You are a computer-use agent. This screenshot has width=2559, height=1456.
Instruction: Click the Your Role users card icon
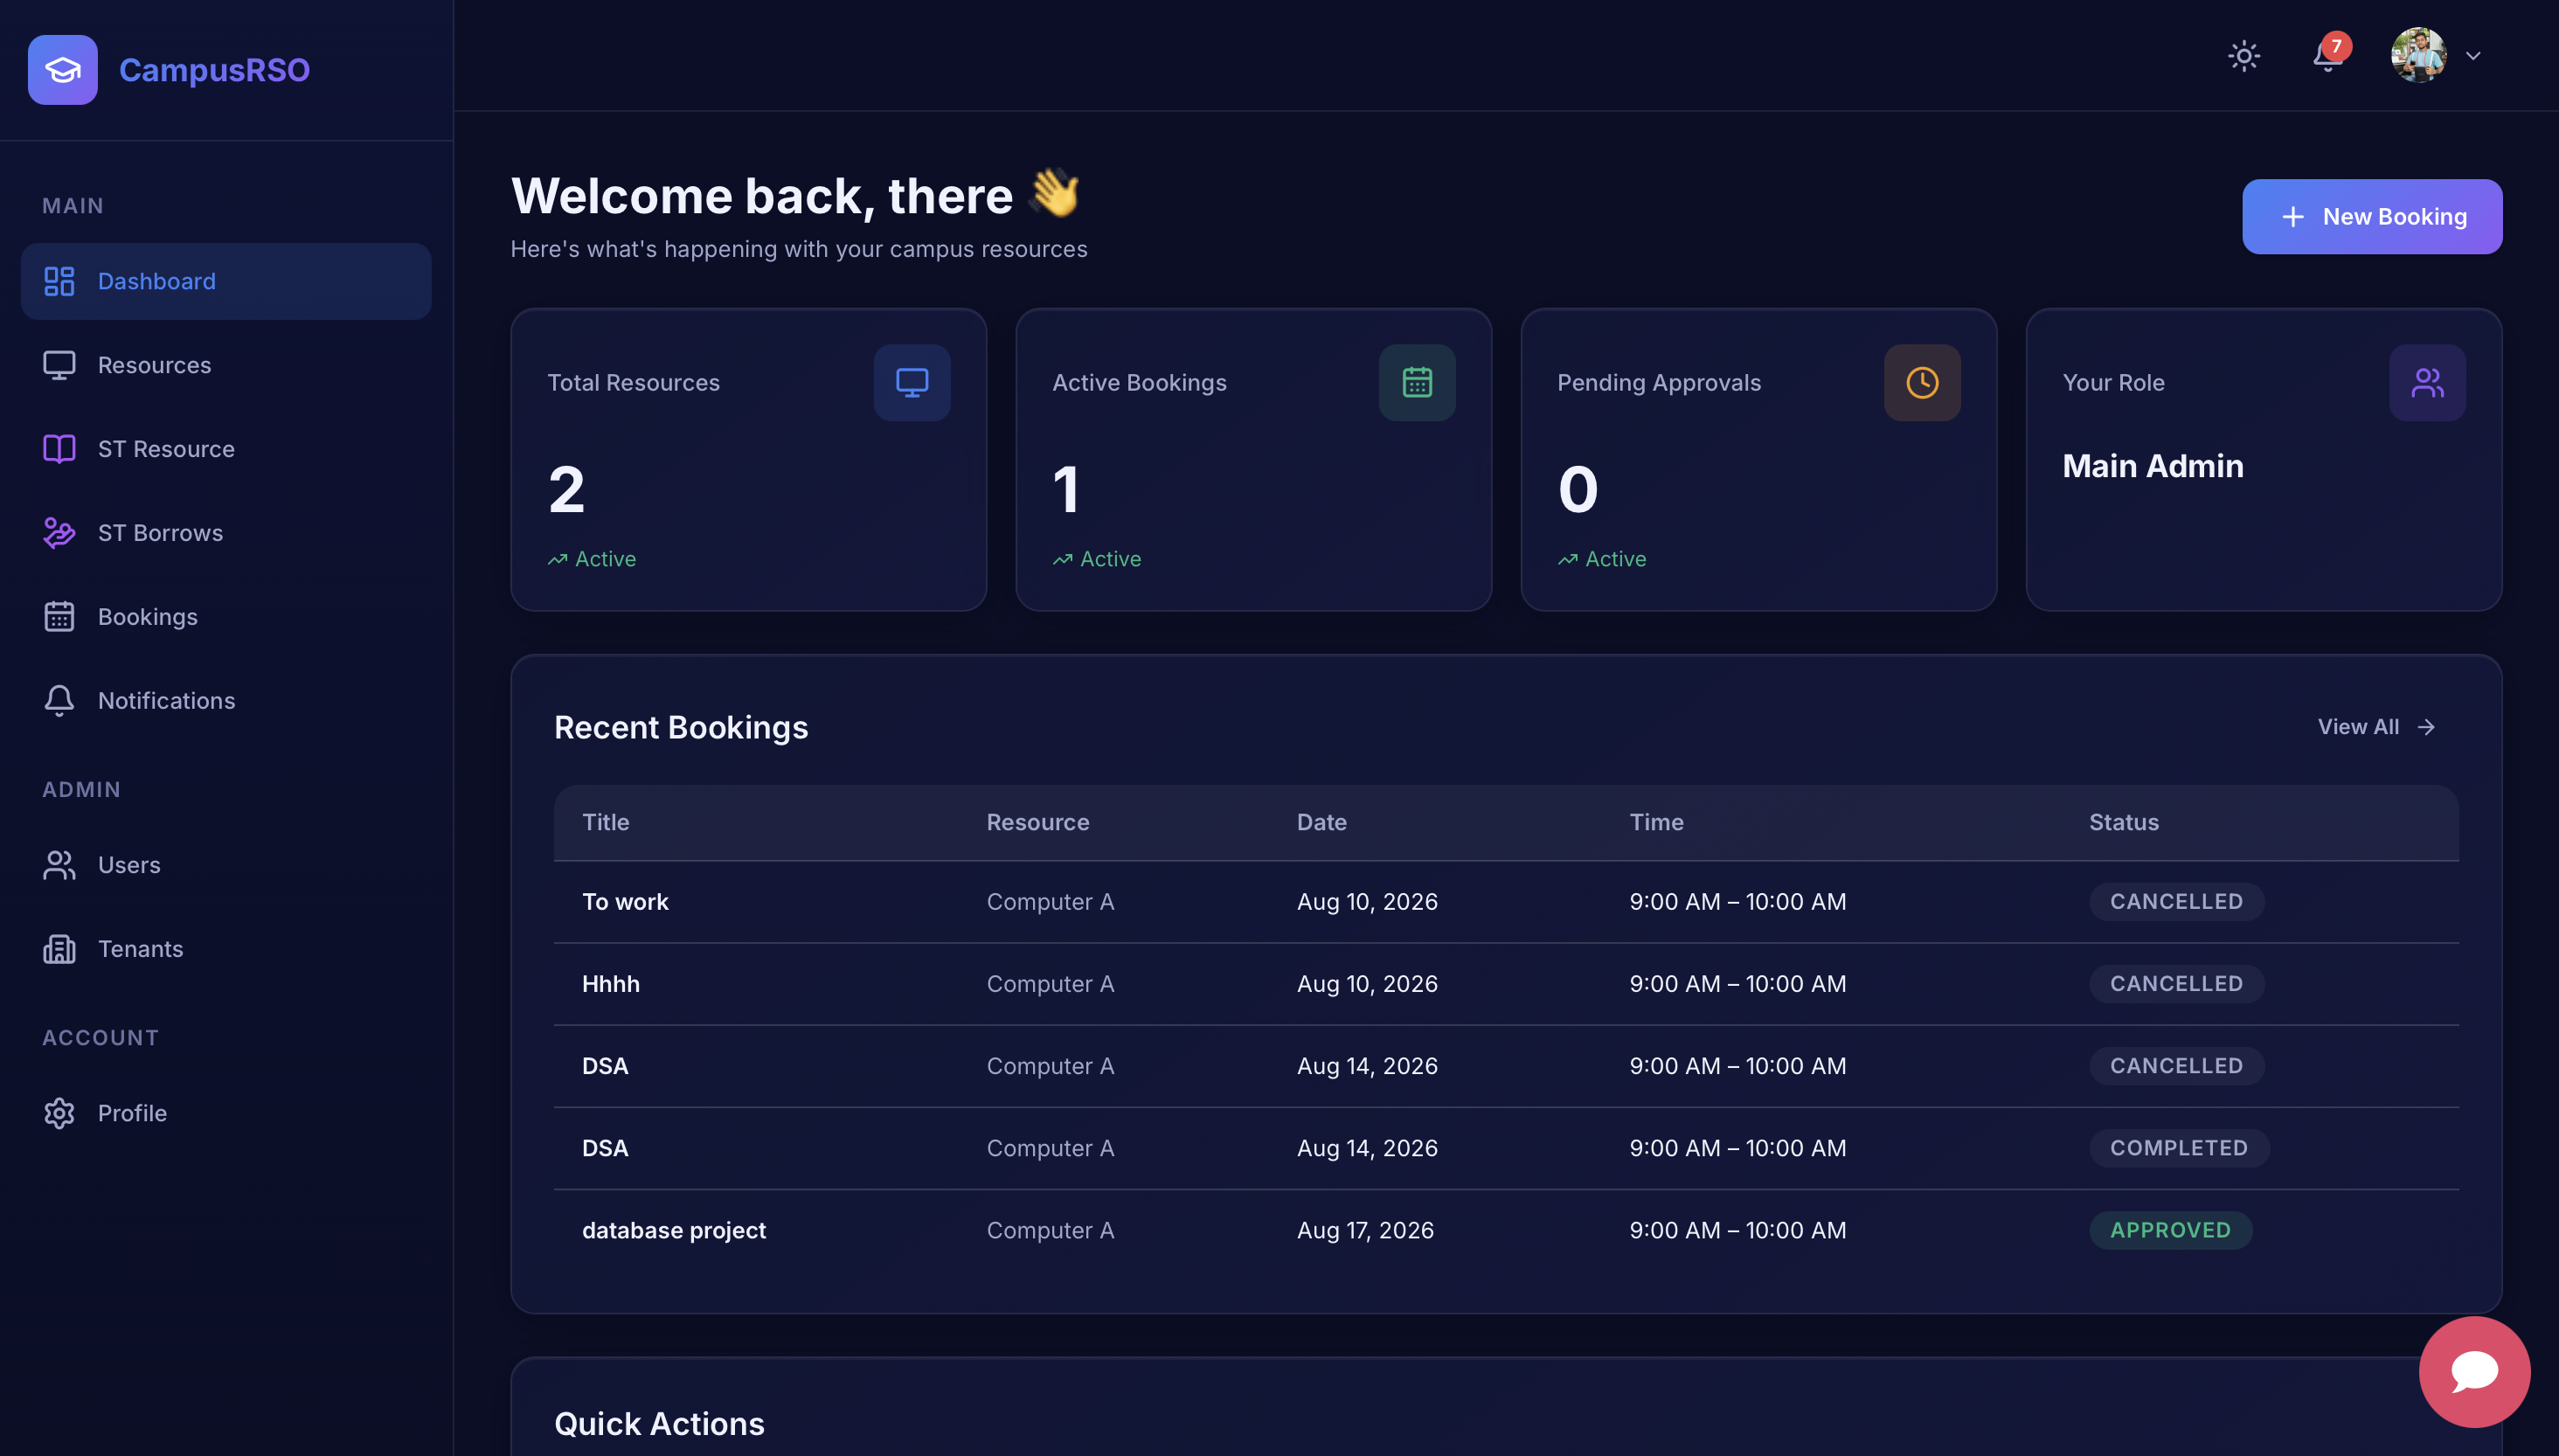tap(2427, 383)
